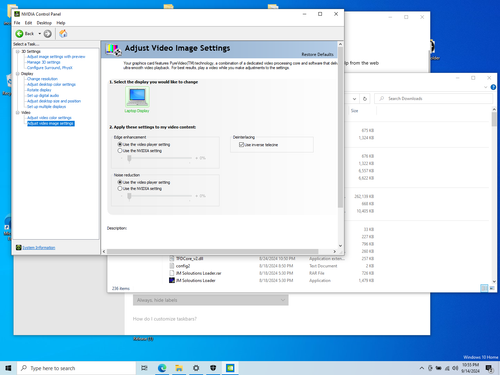The height and width of the screenshot is (375, 500).
Task: Select edge enhancement video player setting
Action: [120, 144]
